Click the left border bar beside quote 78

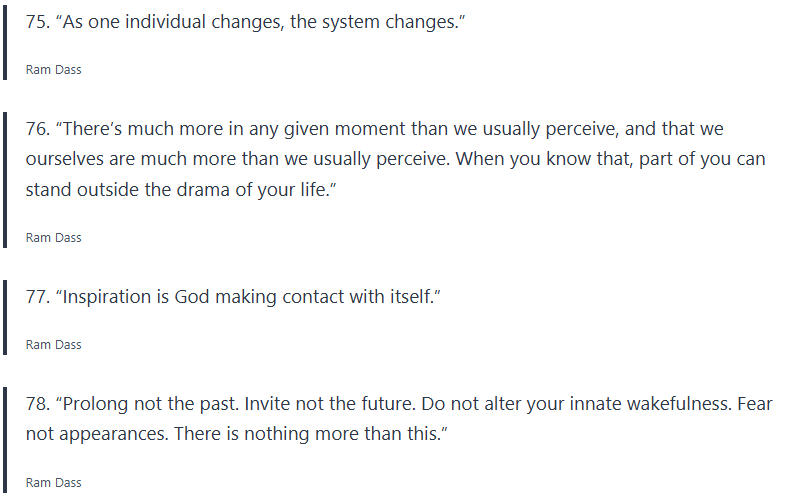[6, 440]
